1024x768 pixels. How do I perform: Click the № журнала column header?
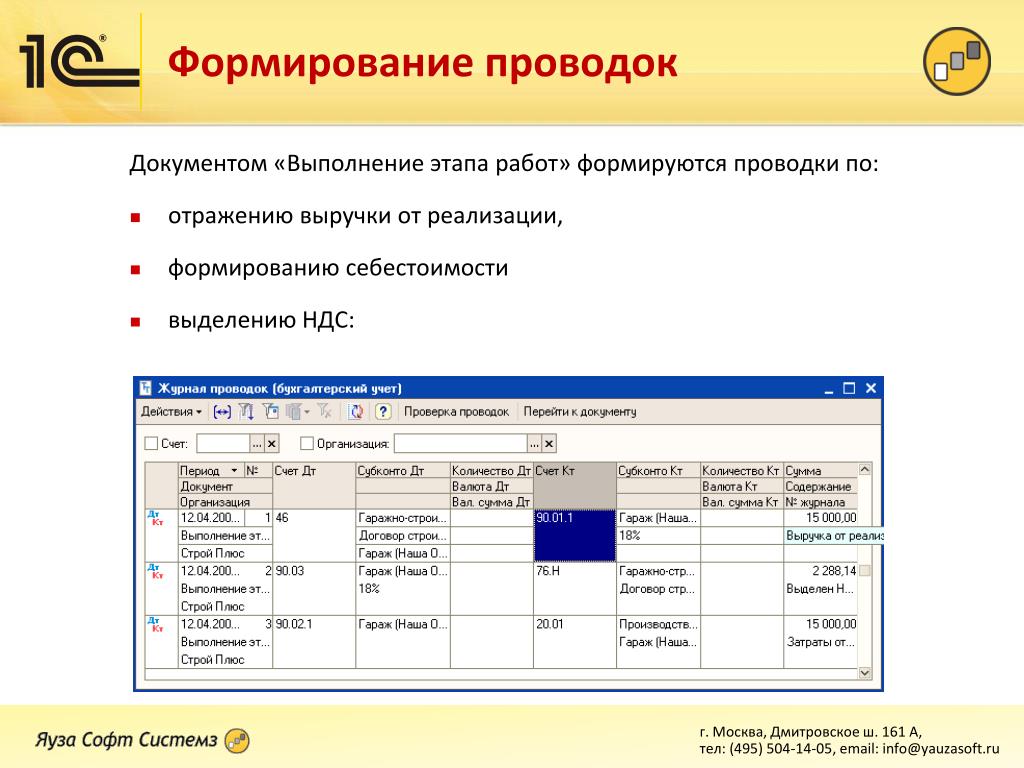pyautogui.click(x=820, y=502)
